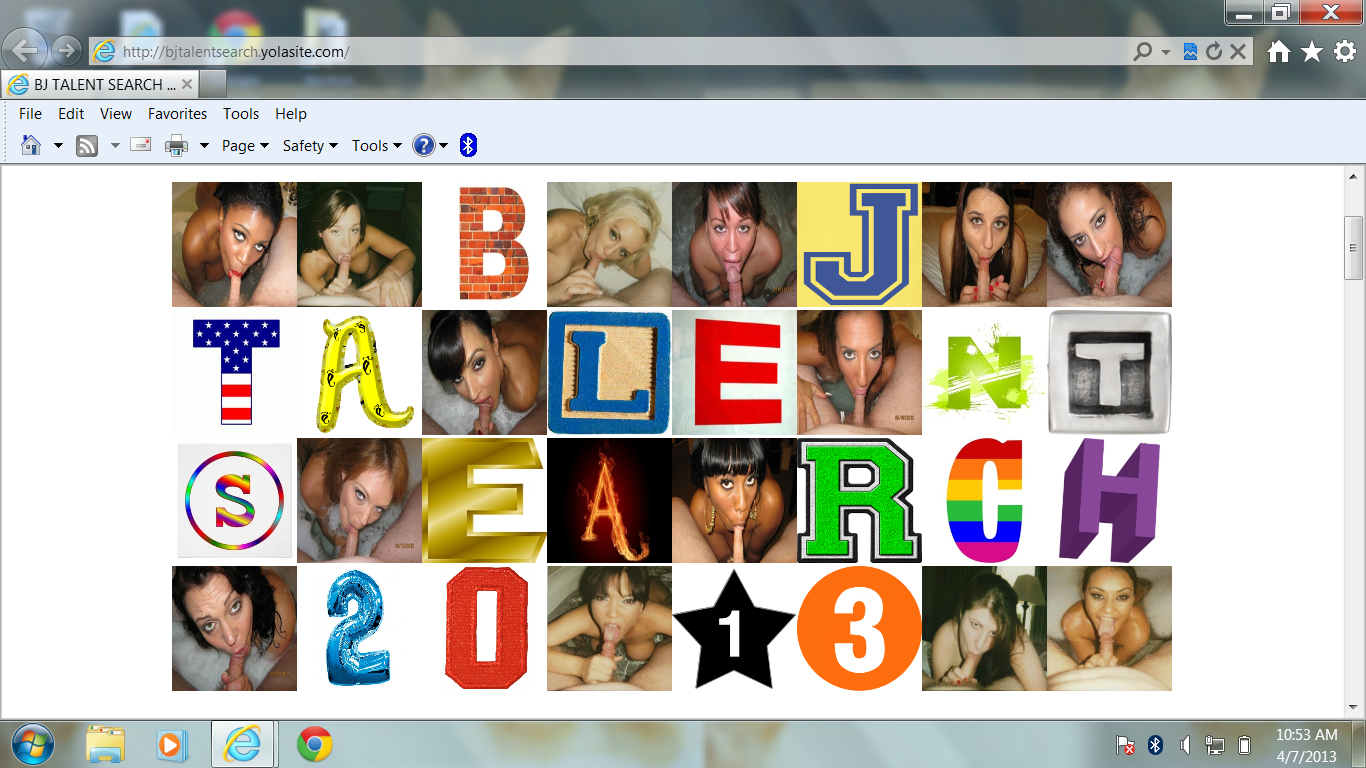1366x768 pixels.
Task: Click the address bar URL field
Action: (x=600, y=52)
